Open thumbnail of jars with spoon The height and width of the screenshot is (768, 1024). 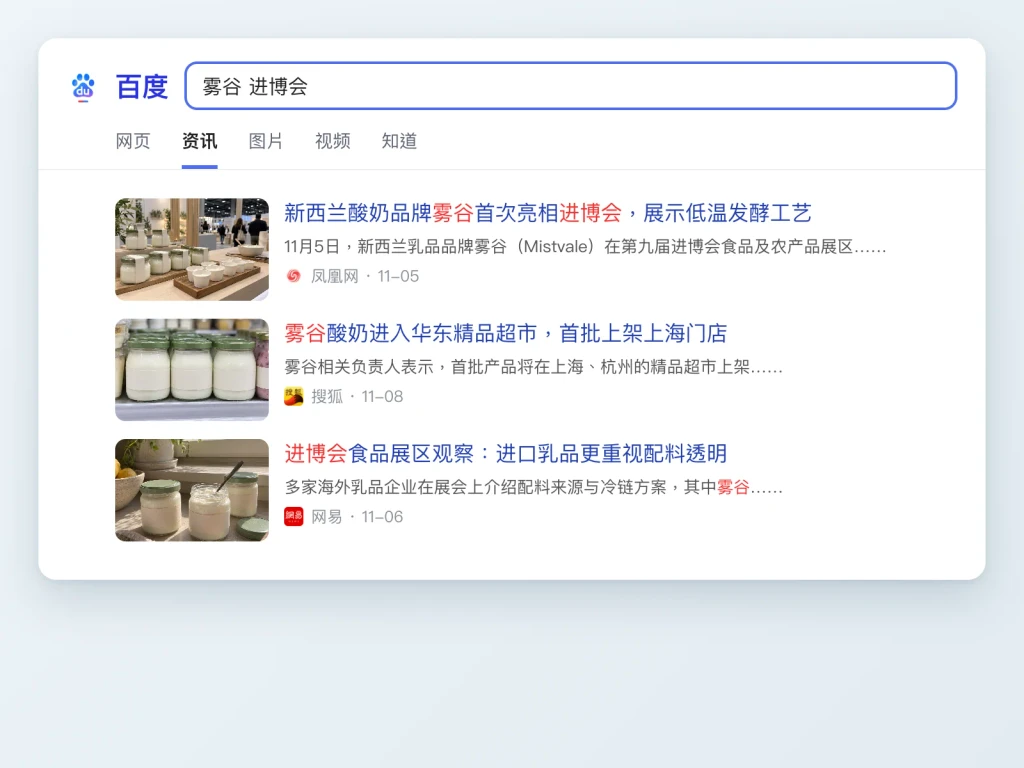tap(192, 490)
